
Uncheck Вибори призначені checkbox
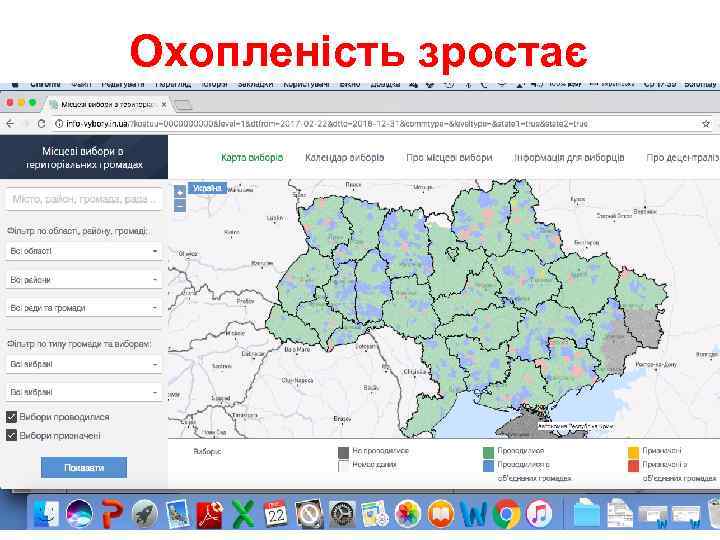tap(11, 435)
